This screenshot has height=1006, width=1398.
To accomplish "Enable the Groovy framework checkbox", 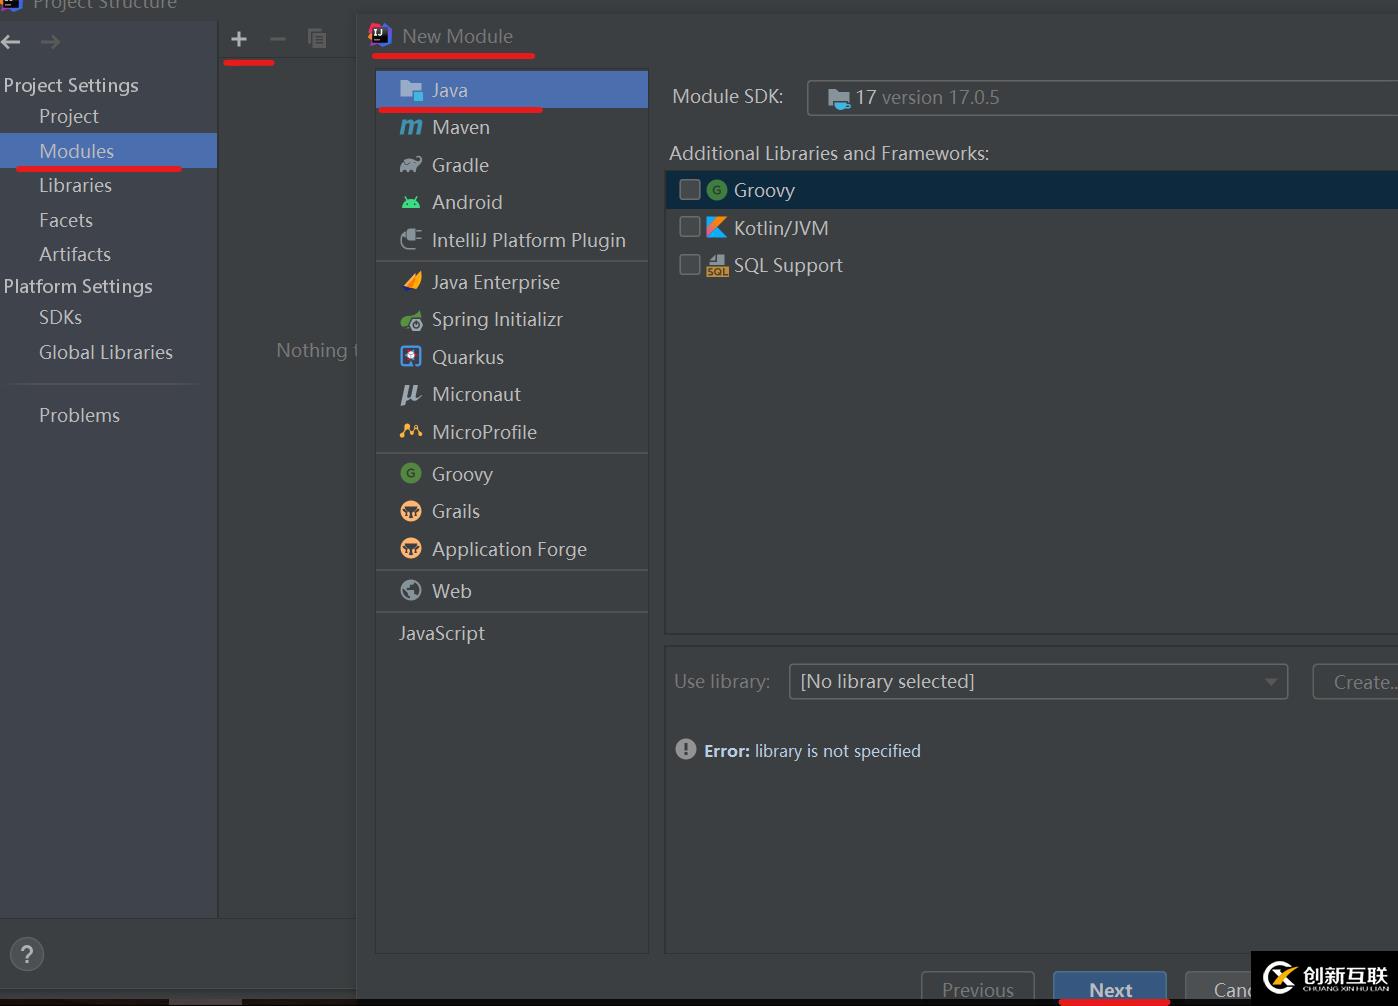I will click(690, 190).
